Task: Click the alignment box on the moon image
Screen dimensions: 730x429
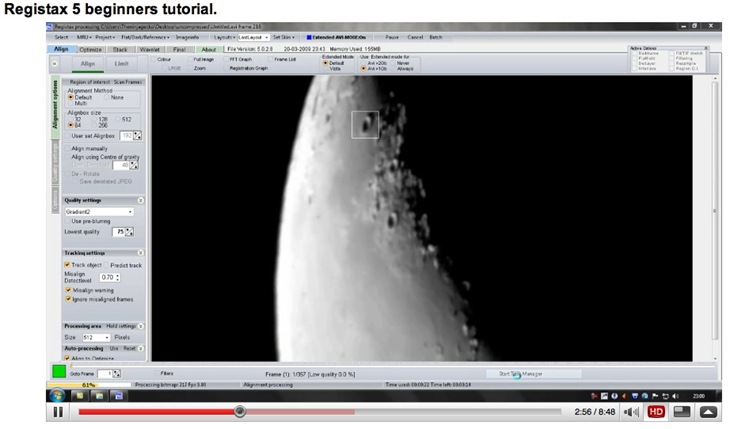Action: (365, 124)
